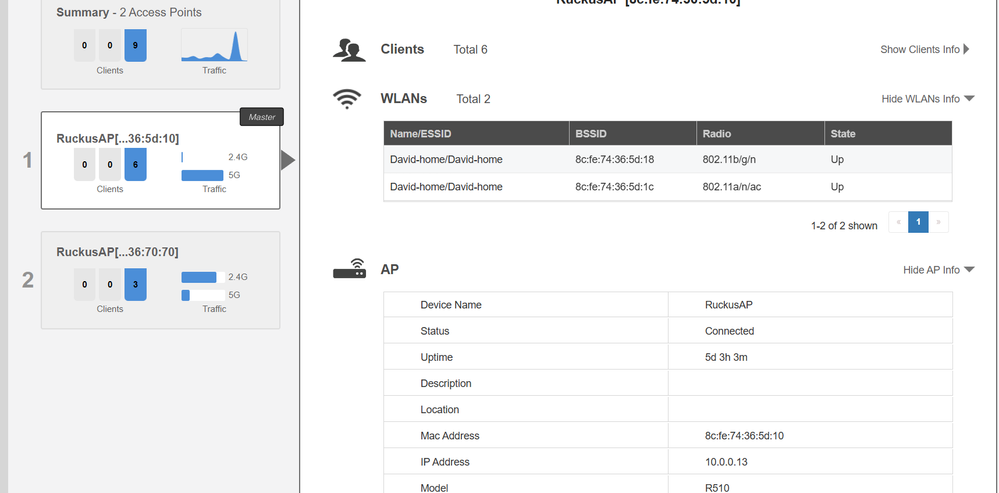Viewport: 999px width, 493px height.
Task: Select the RuckusAP[...36:70:70] access point card
Action: 160,252
